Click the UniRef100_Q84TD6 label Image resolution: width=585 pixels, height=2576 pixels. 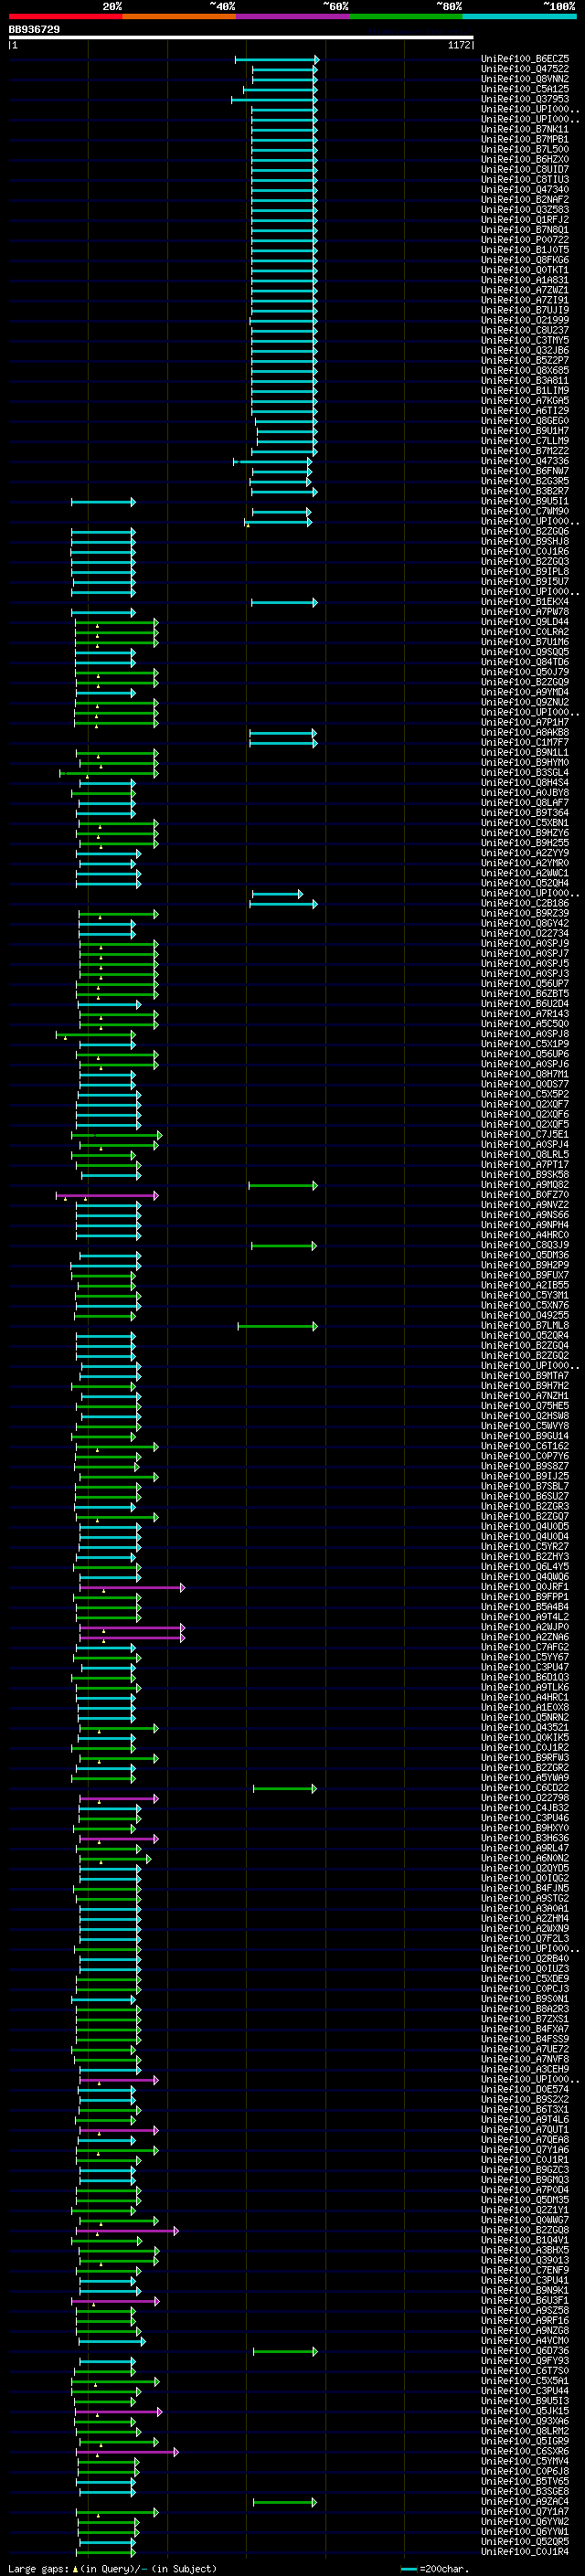coord(525,662)
